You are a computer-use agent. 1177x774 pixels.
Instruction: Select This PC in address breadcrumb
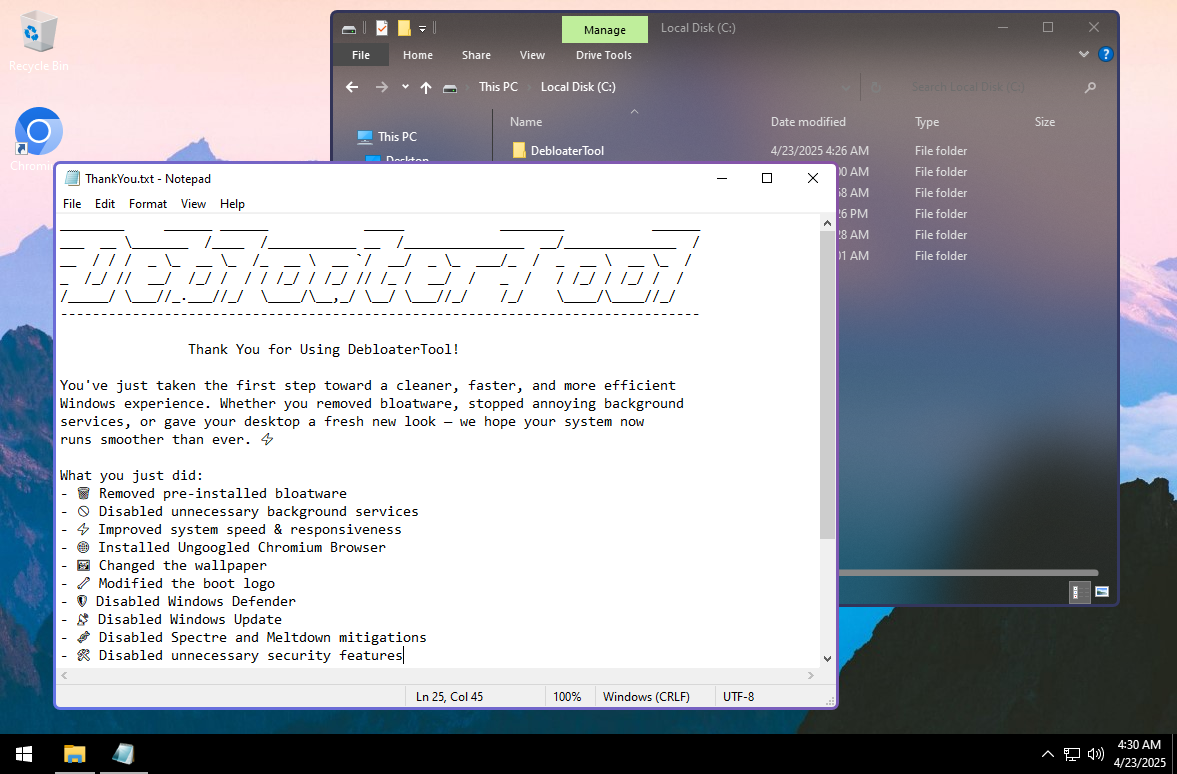point(498,87)
